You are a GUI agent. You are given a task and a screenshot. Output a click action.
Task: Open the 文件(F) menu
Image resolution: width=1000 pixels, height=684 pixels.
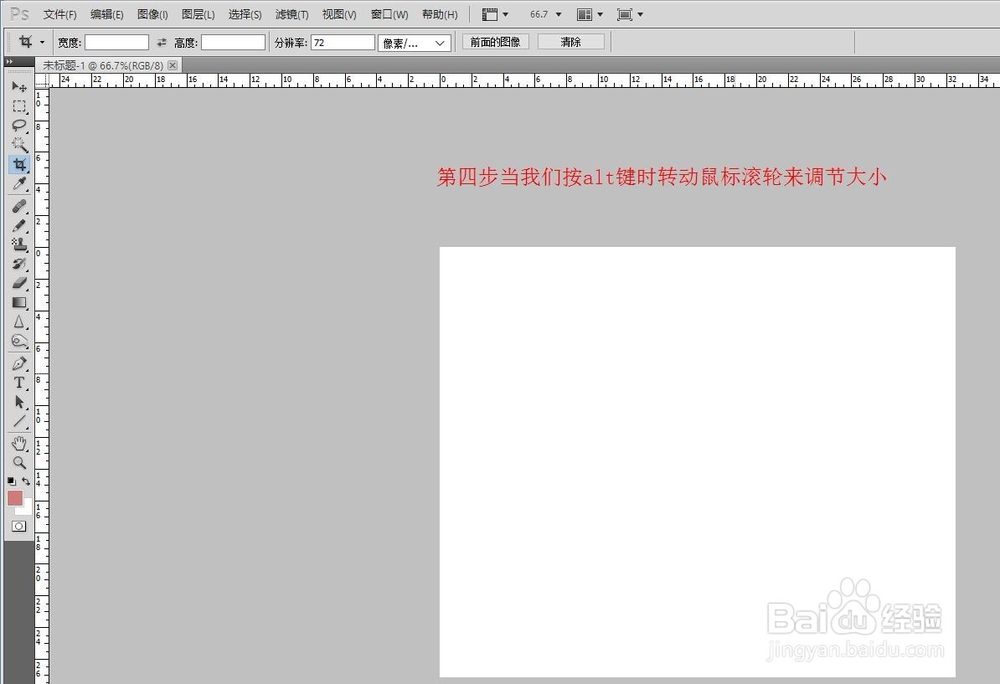(x=60, y=14)
